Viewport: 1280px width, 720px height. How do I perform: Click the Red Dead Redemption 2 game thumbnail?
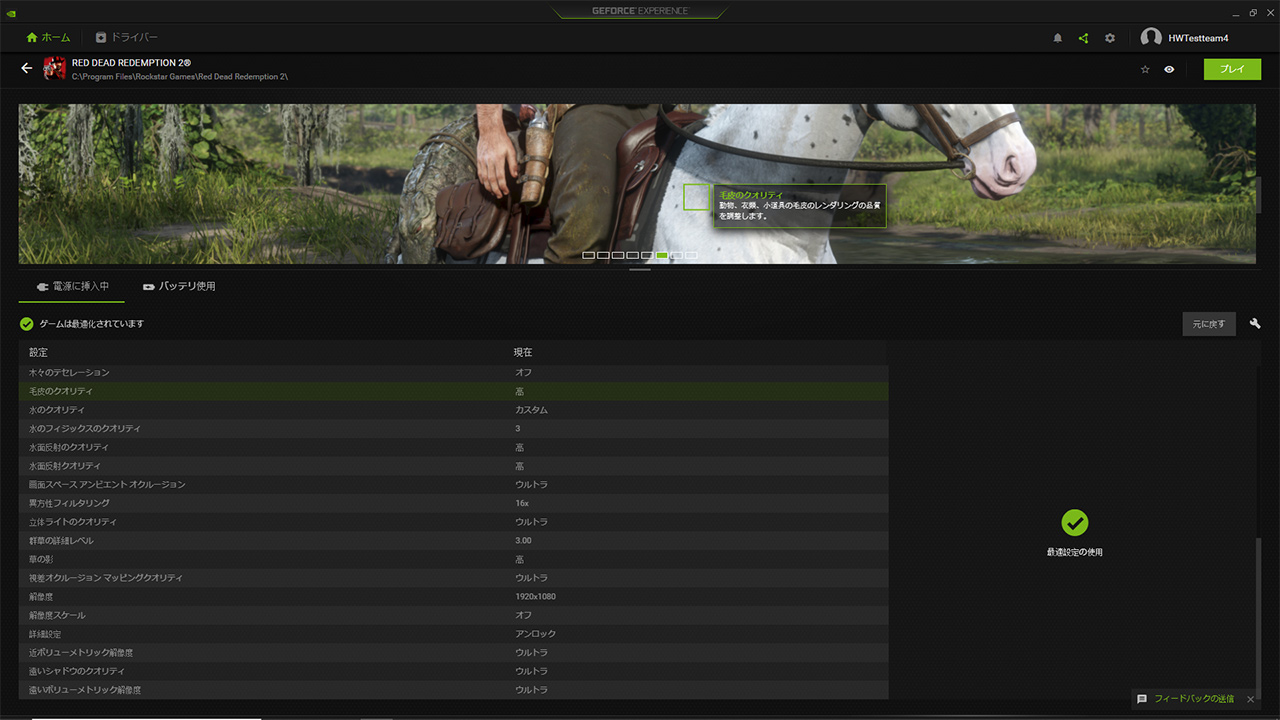pyautogui.click(x=54, y=69)
